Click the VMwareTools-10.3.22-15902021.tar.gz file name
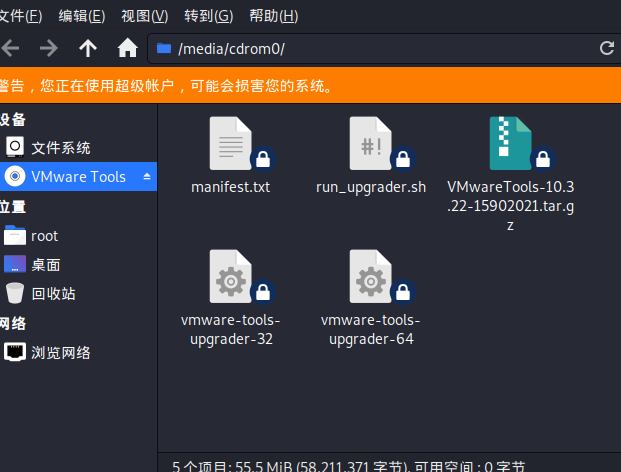Screen dimensions: 621x472 pyautogui.click(x=511, y=206)
